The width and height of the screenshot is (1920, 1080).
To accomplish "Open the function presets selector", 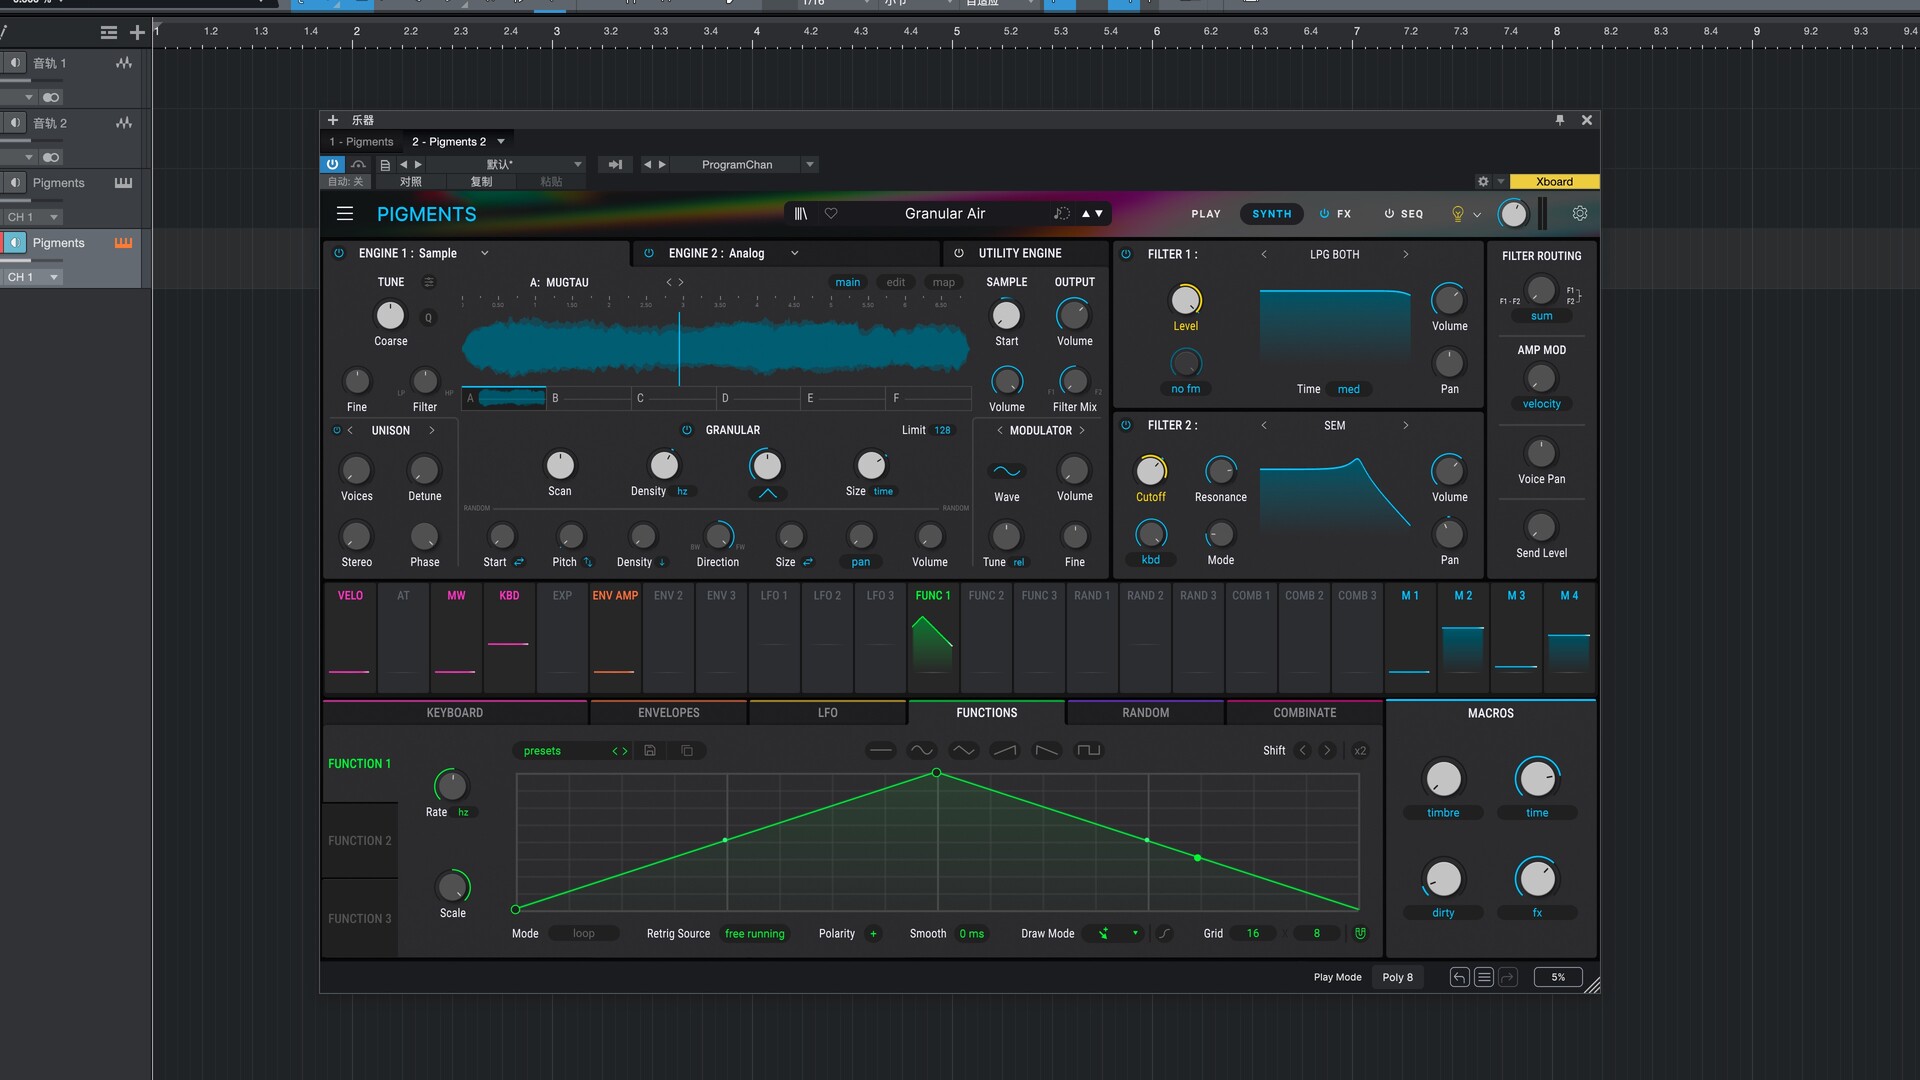I will (571, 751).
